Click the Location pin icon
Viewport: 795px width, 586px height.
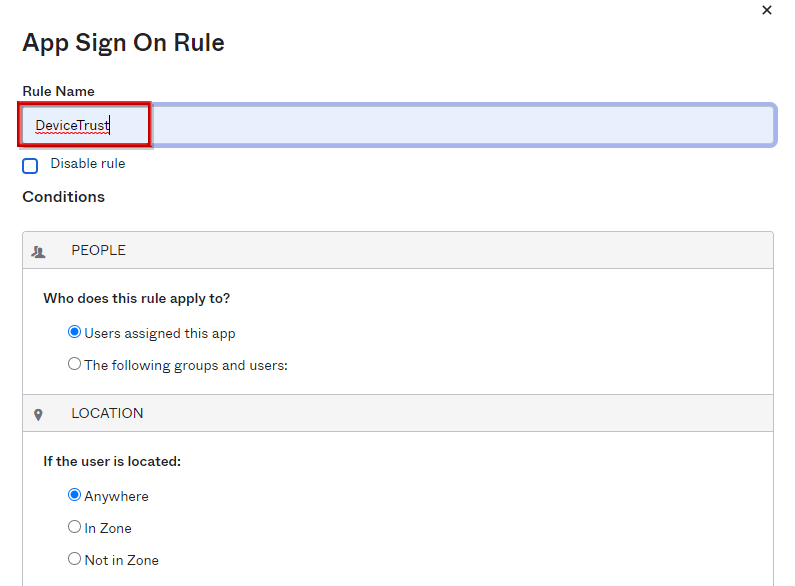pyautogui.click(x=38, y=414)
